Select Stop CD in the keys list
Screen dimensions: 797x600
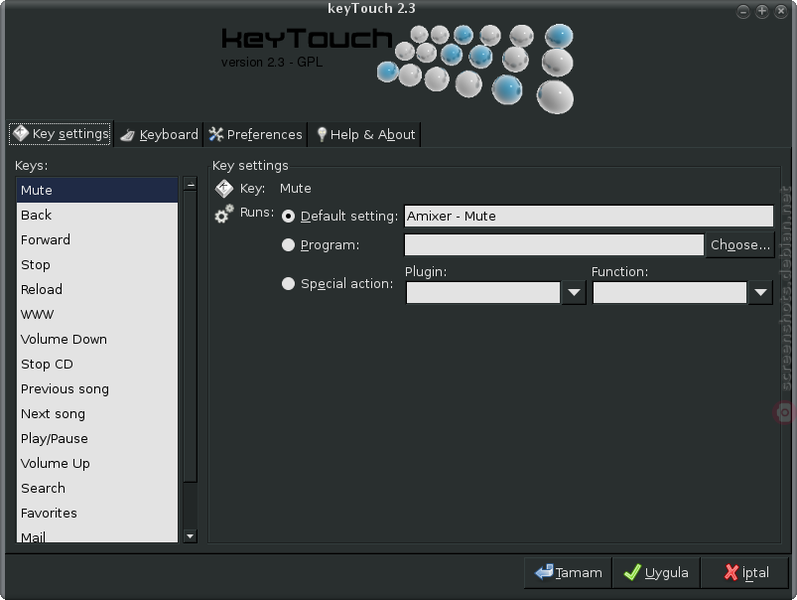pyautogui.click(x=97, y=364)
